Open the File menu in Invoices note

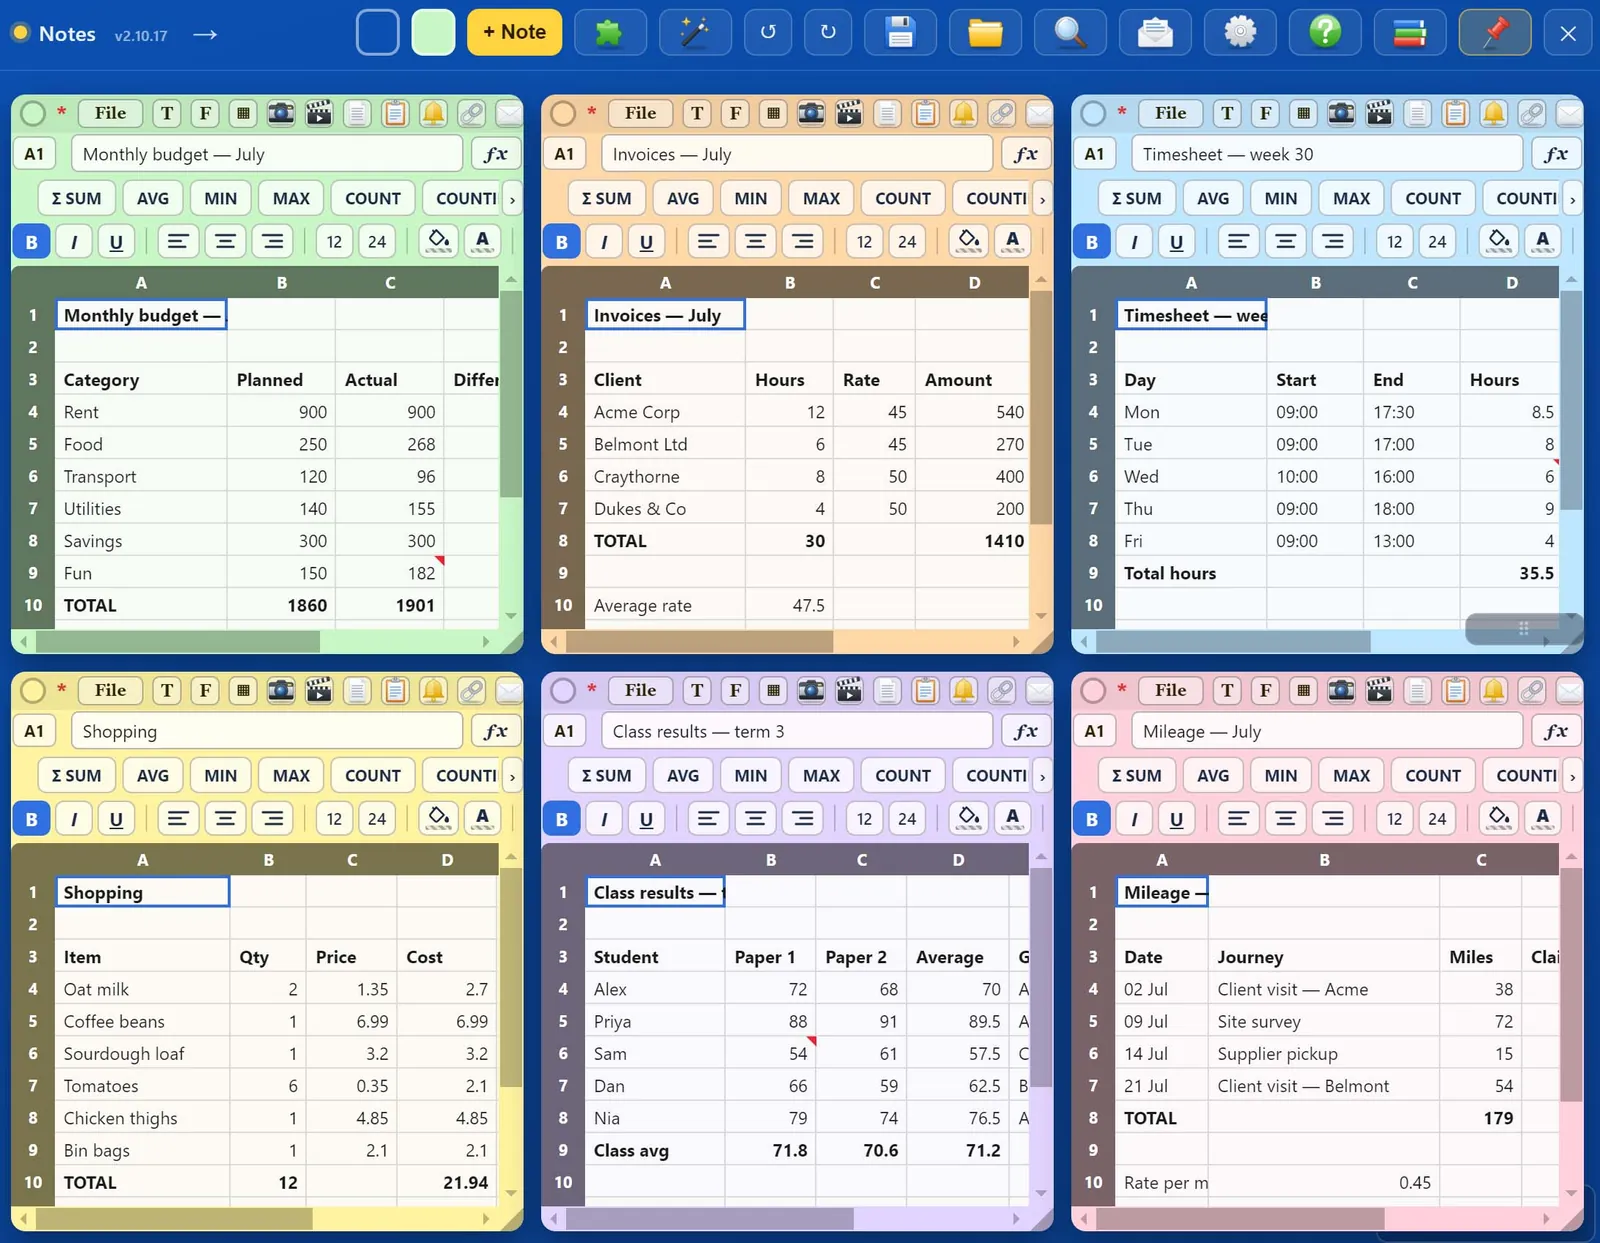(640, 113)
